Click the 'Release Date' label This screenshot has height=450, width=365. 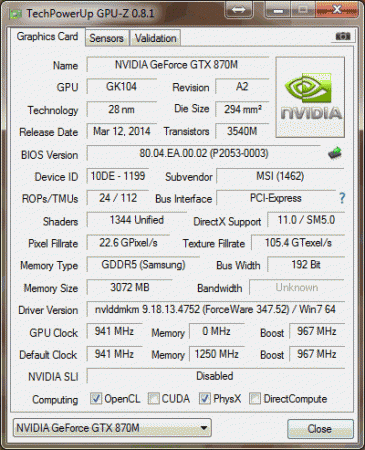pyautogui.click(x=49, y=132)
